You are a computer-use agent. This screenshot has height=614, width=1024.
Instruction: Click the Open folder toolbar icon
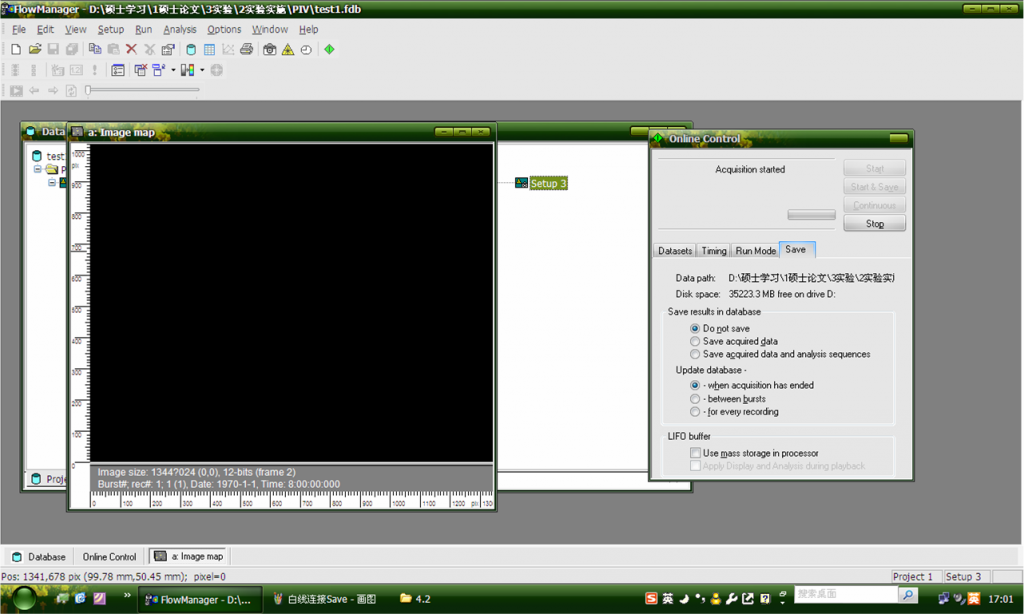[35, 49]
